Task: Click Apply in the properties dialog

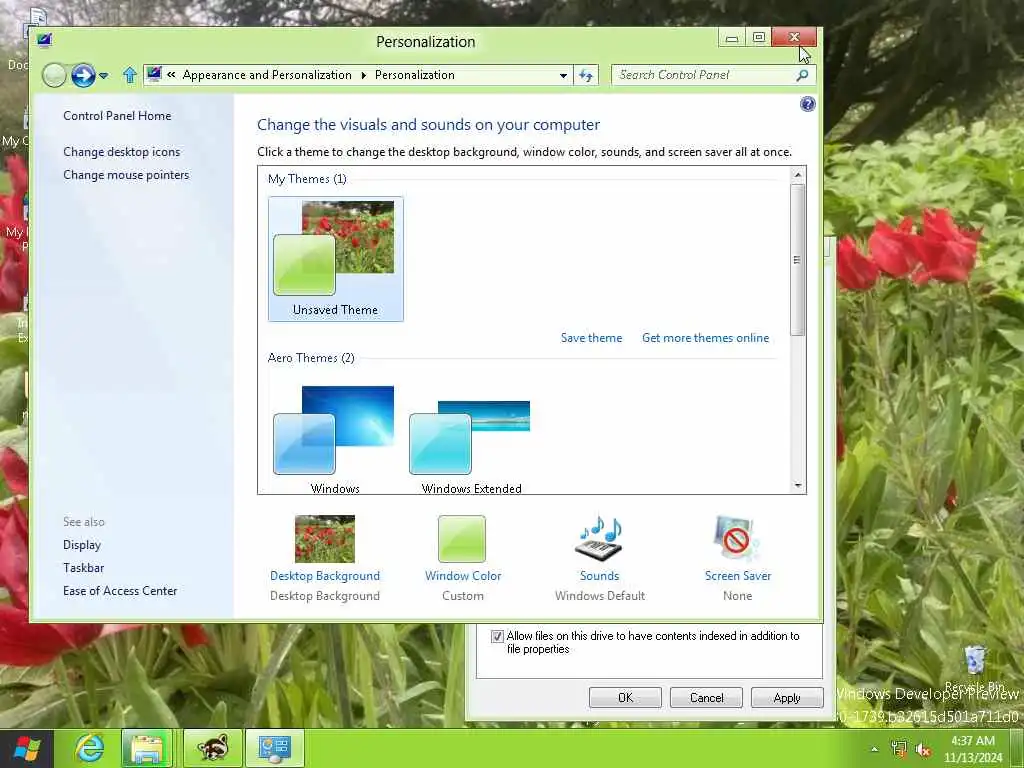Action: pyautogui.click(x=787, y=697)
